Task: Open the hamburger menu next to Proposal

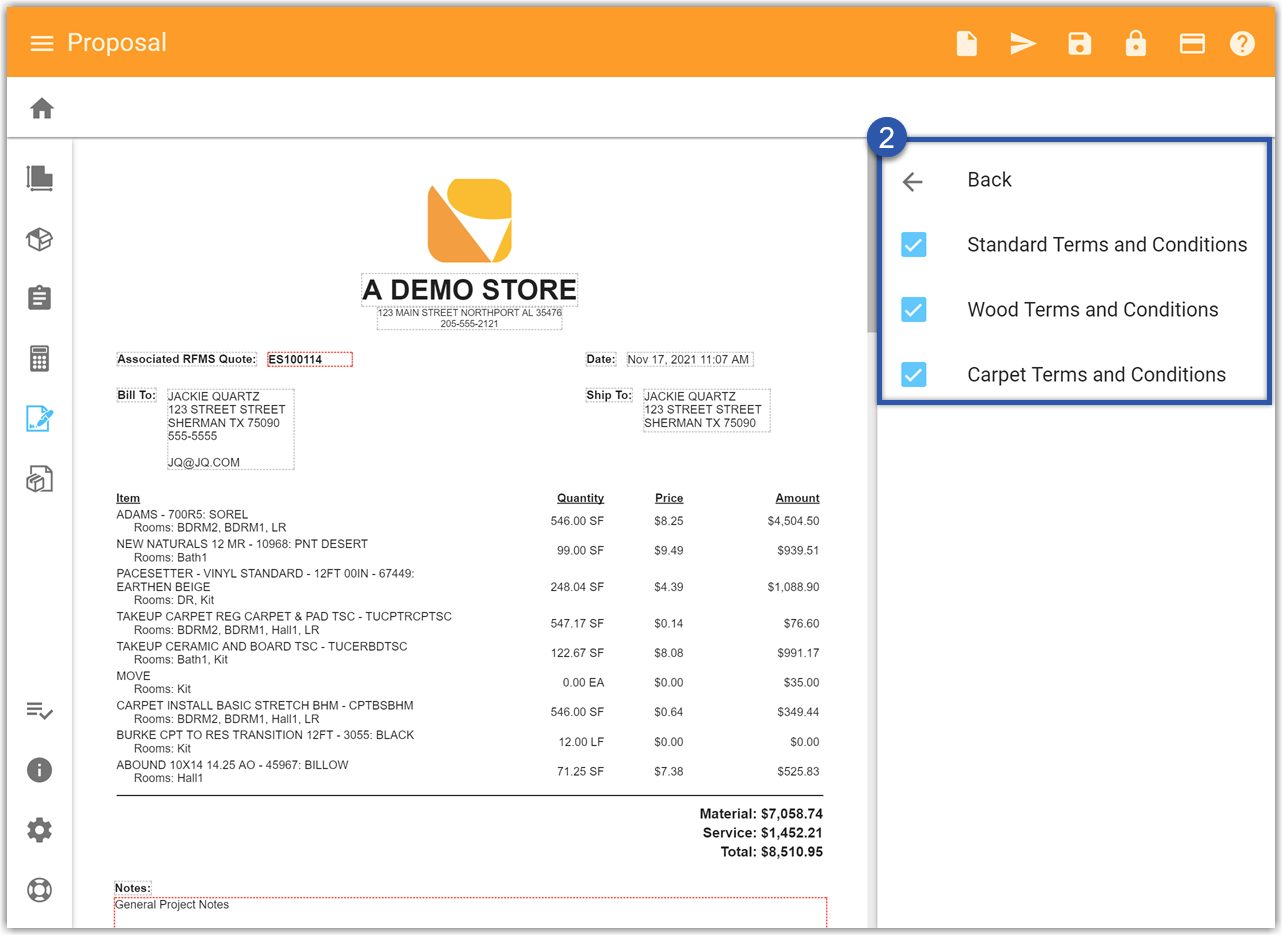Action: [42, 43]
